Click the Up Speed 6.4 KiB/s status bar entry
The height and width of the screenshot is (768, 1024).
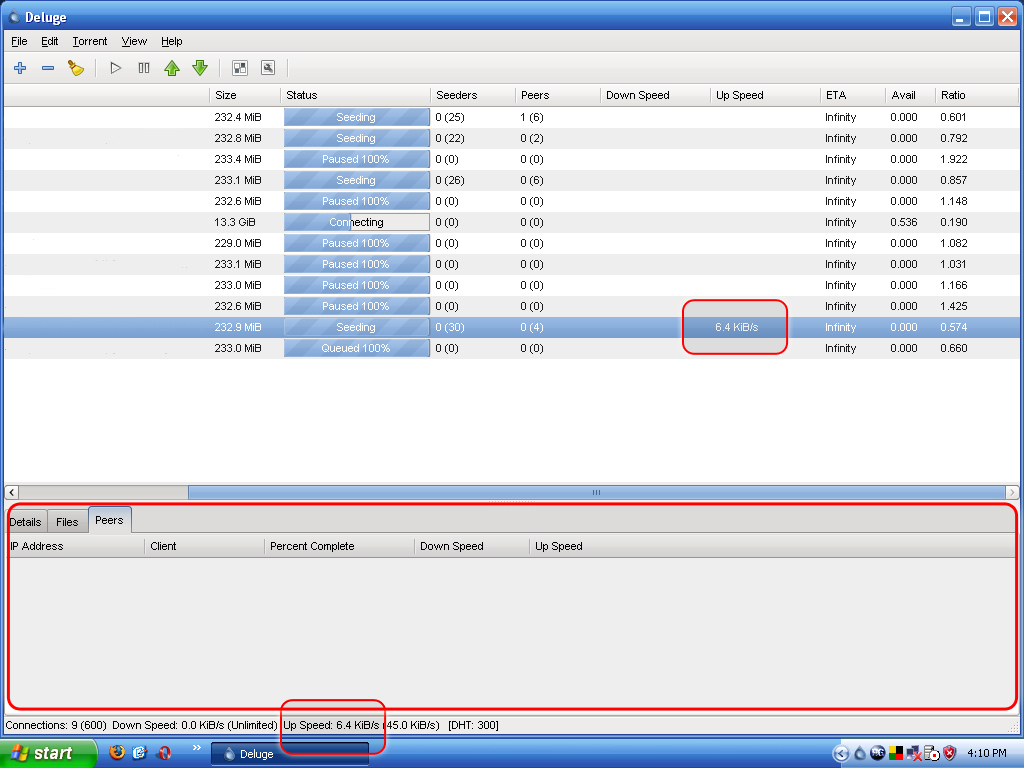click(361, 726)
